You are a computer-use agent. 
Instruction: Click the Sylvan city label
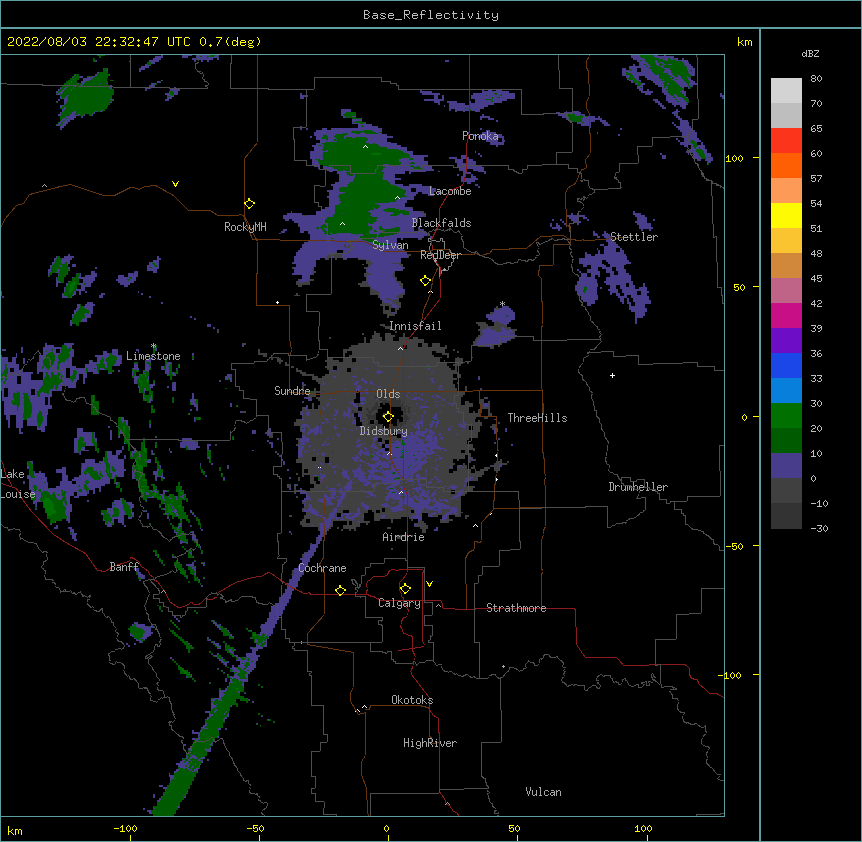[x=390, y=245]
